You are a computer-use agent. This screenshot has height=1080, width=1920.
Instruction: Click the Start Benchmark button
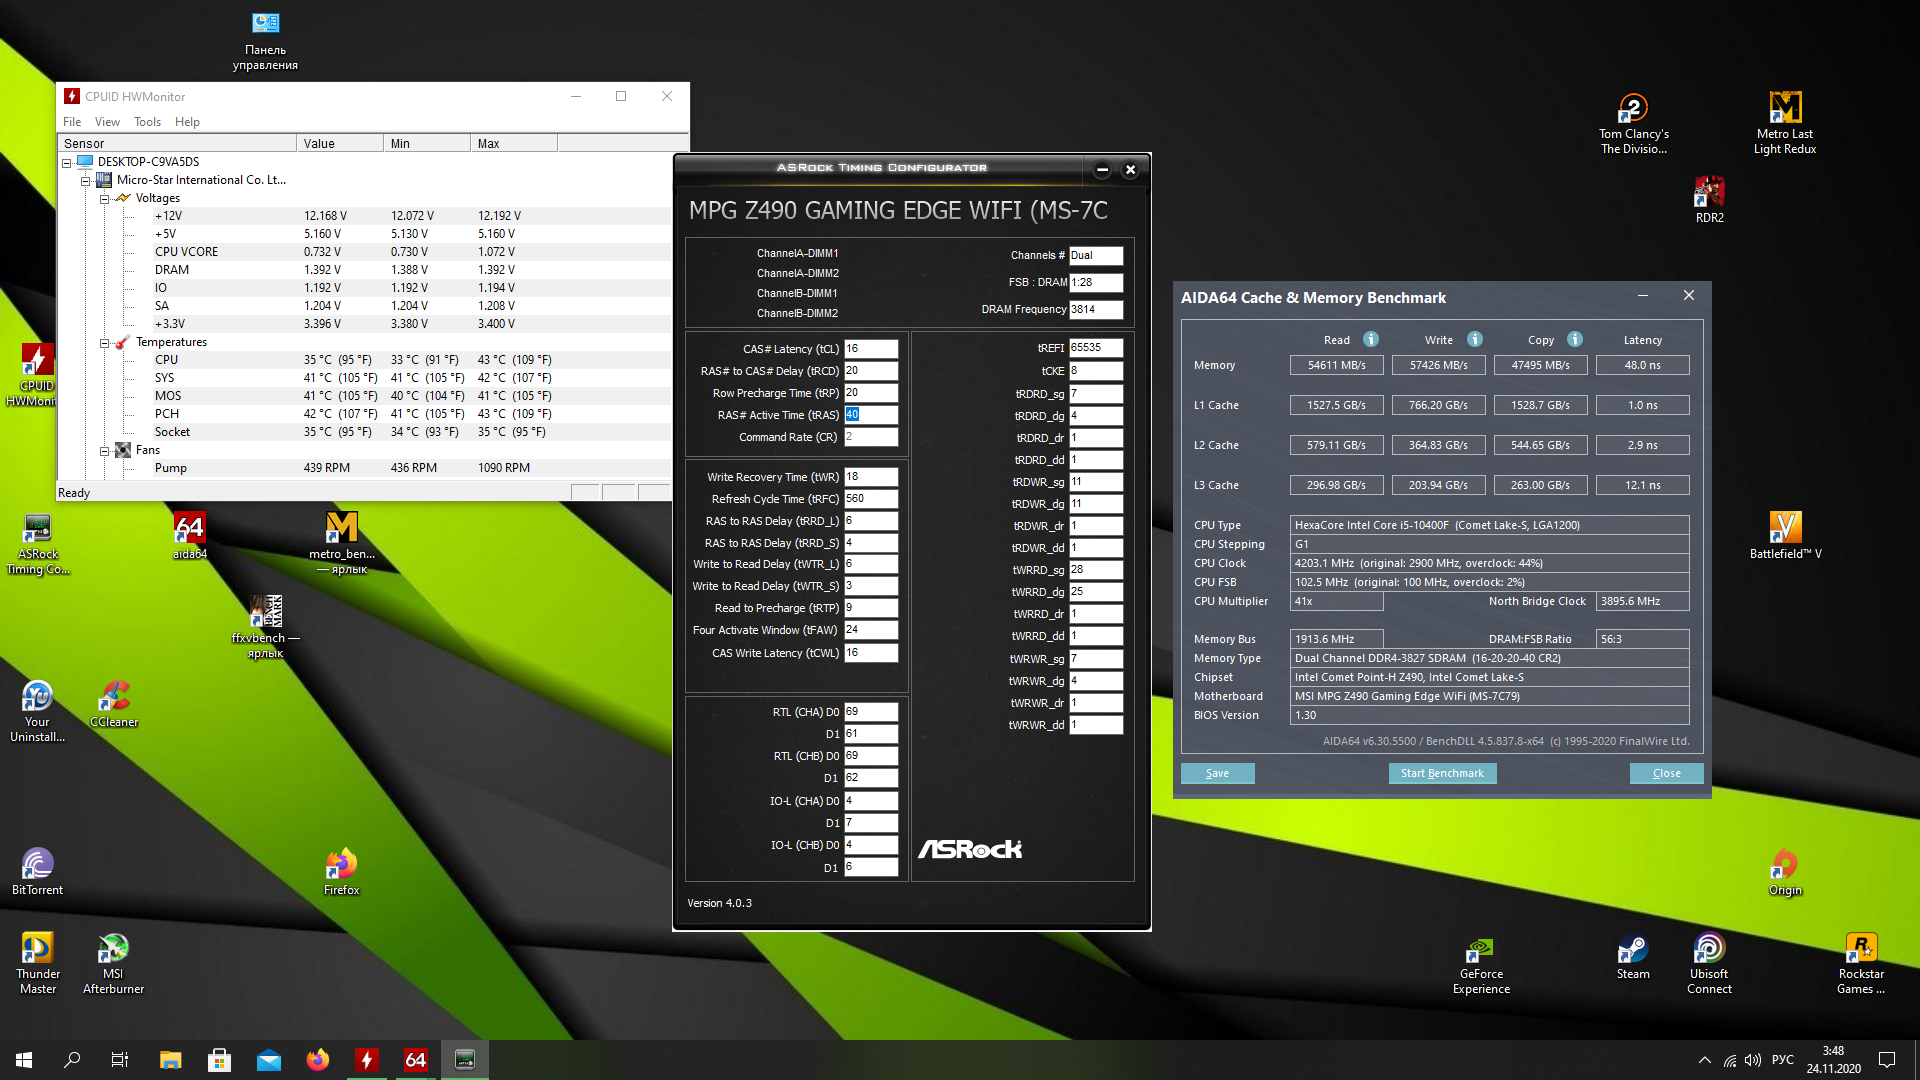coord(1441,773)
